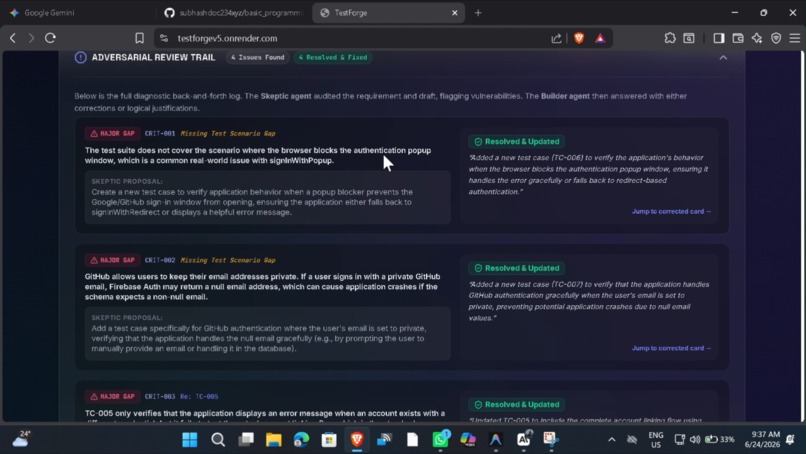Click the Brave Rewards triangle icon
806x454 pixels.
600,38
